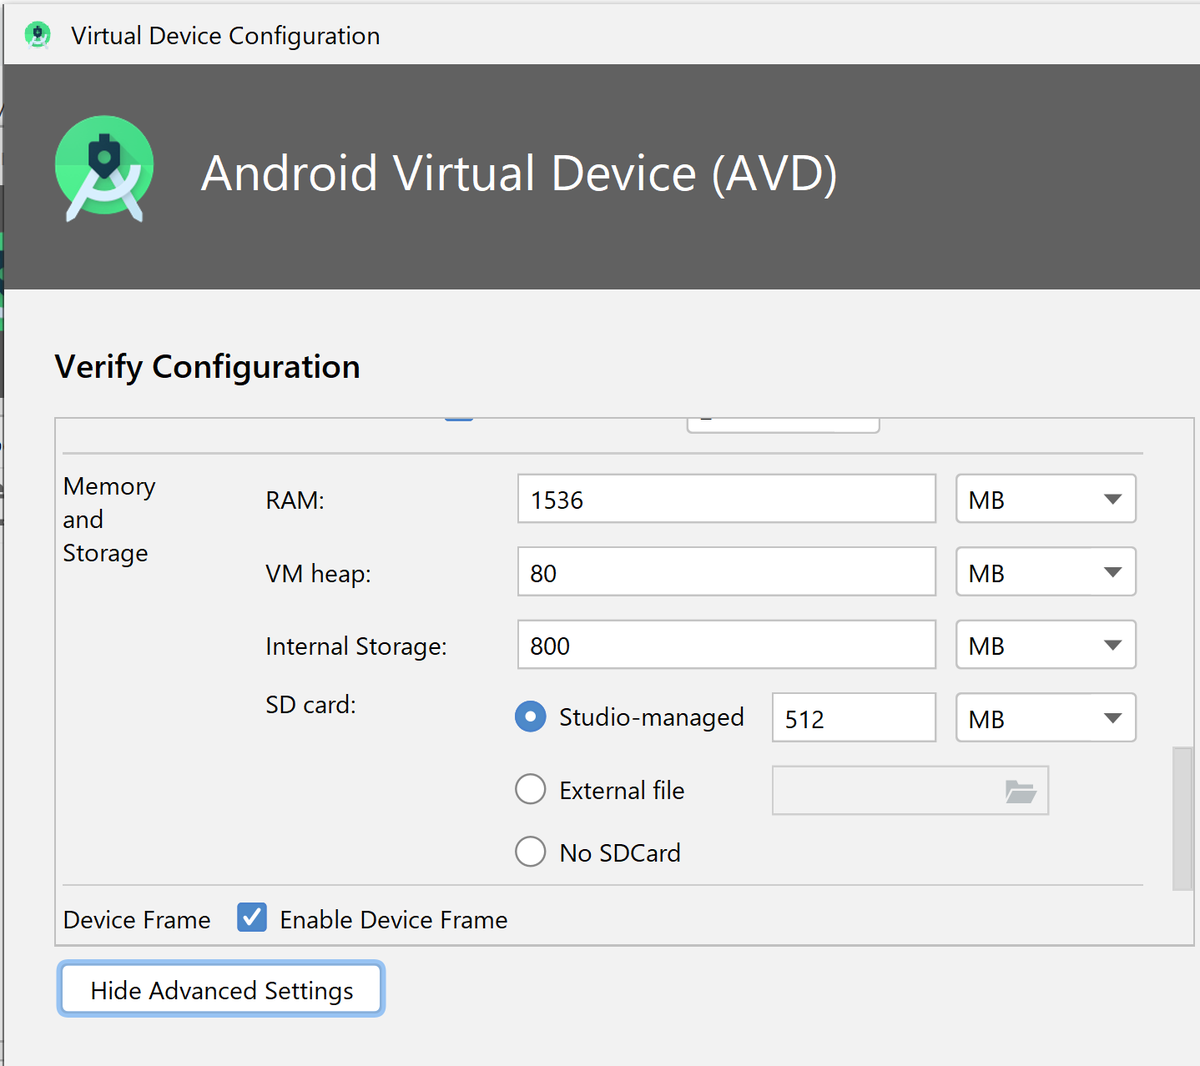Click the RAM value field showing 1536
This screenshot has width=1200, height=1066.
coord(726,498)
